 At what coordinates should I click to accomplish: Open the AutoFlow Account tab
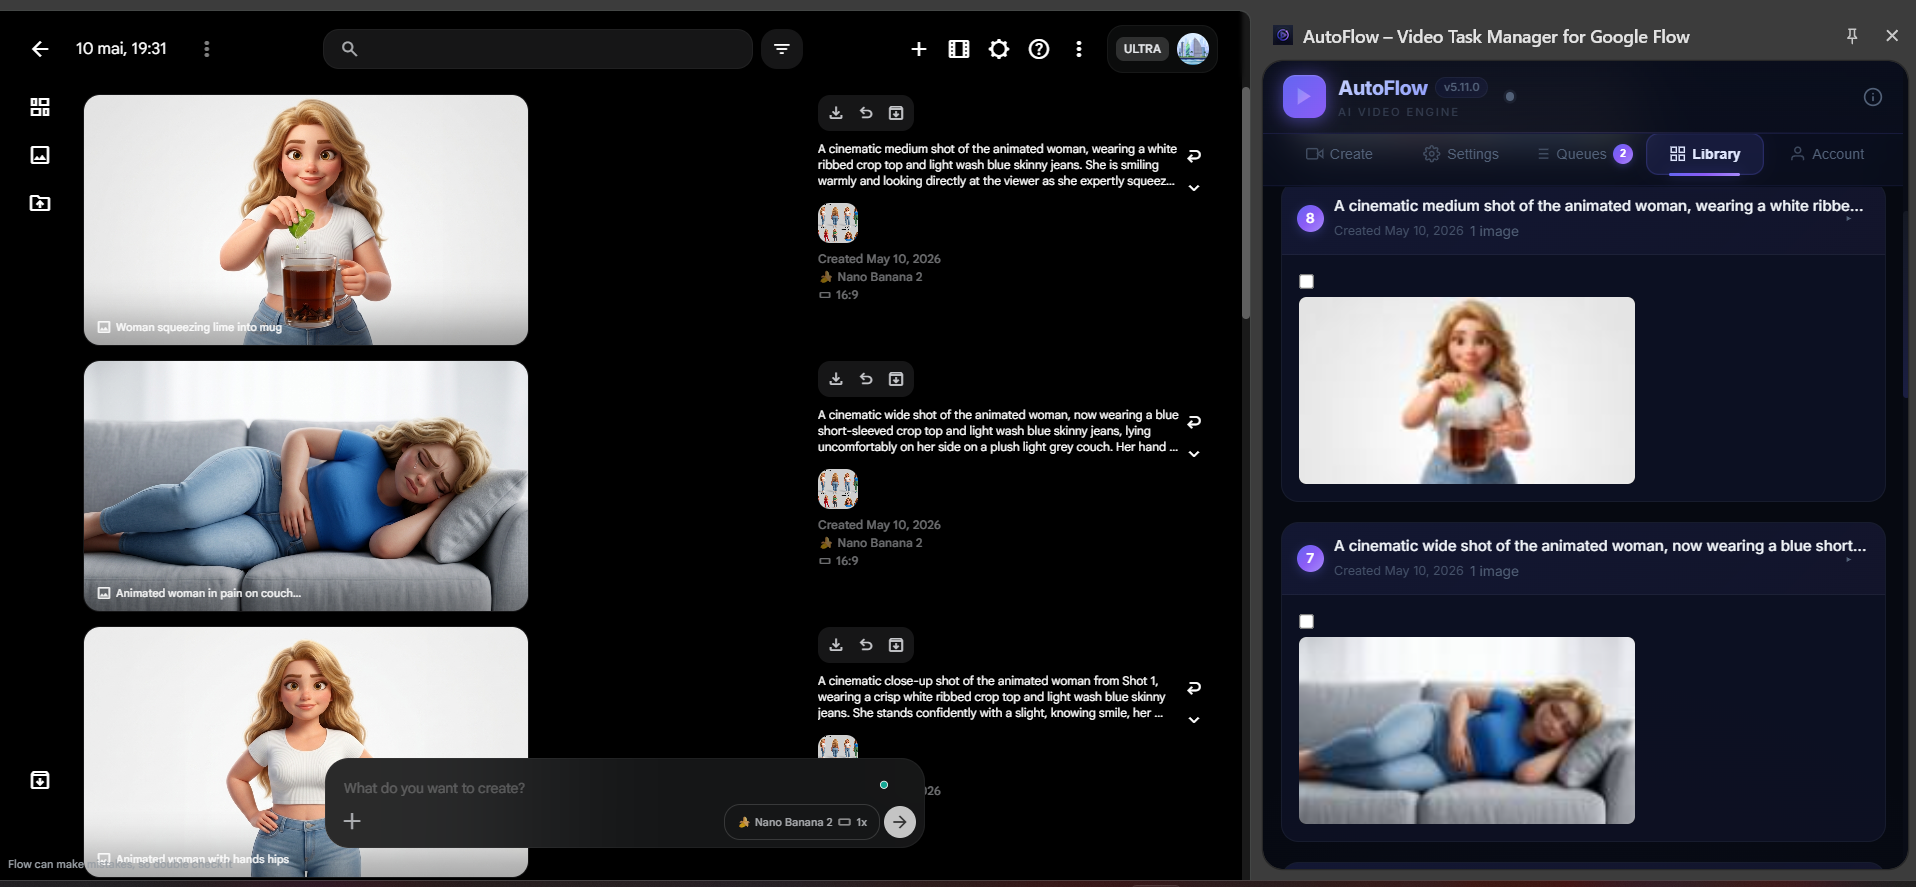point(1827,154)
